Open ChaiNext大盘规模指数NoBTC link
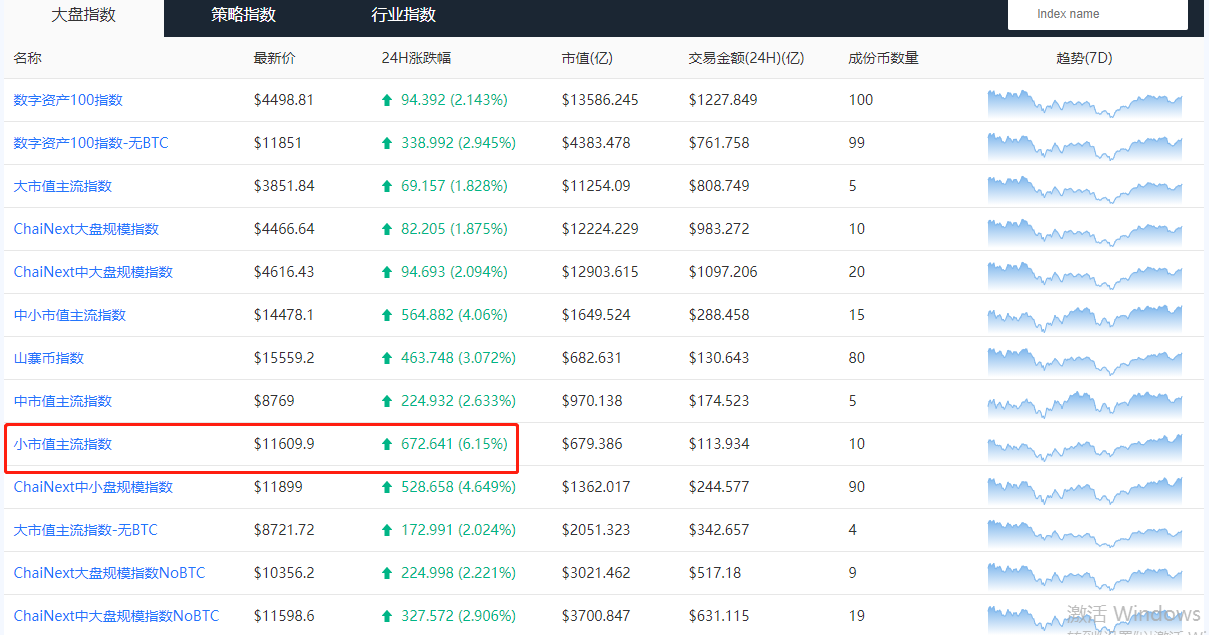 click(x=109, y=573)
